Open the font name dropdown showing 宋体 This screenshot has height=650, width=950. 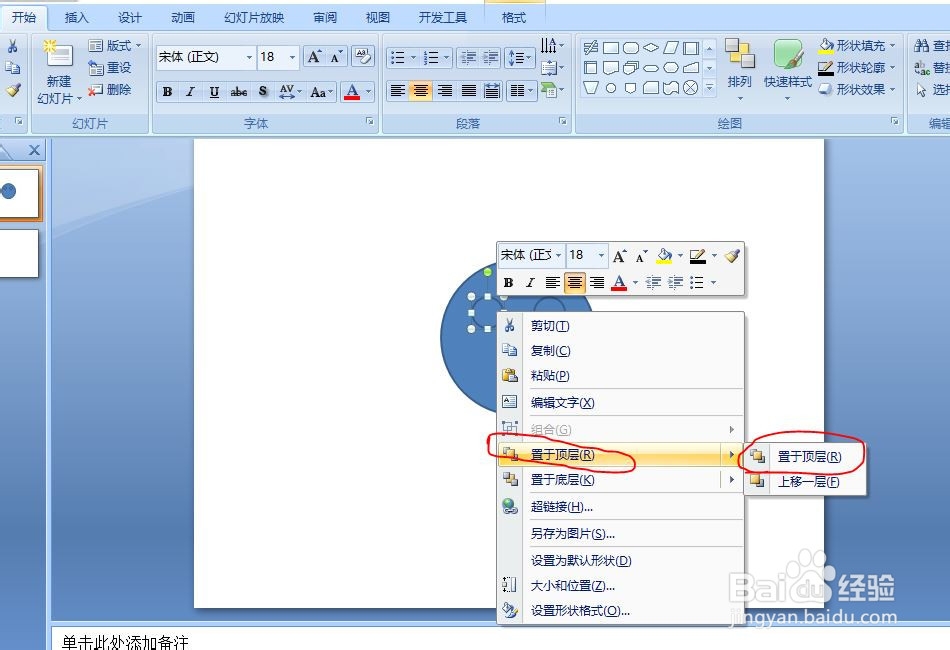(x=248, y=56)
